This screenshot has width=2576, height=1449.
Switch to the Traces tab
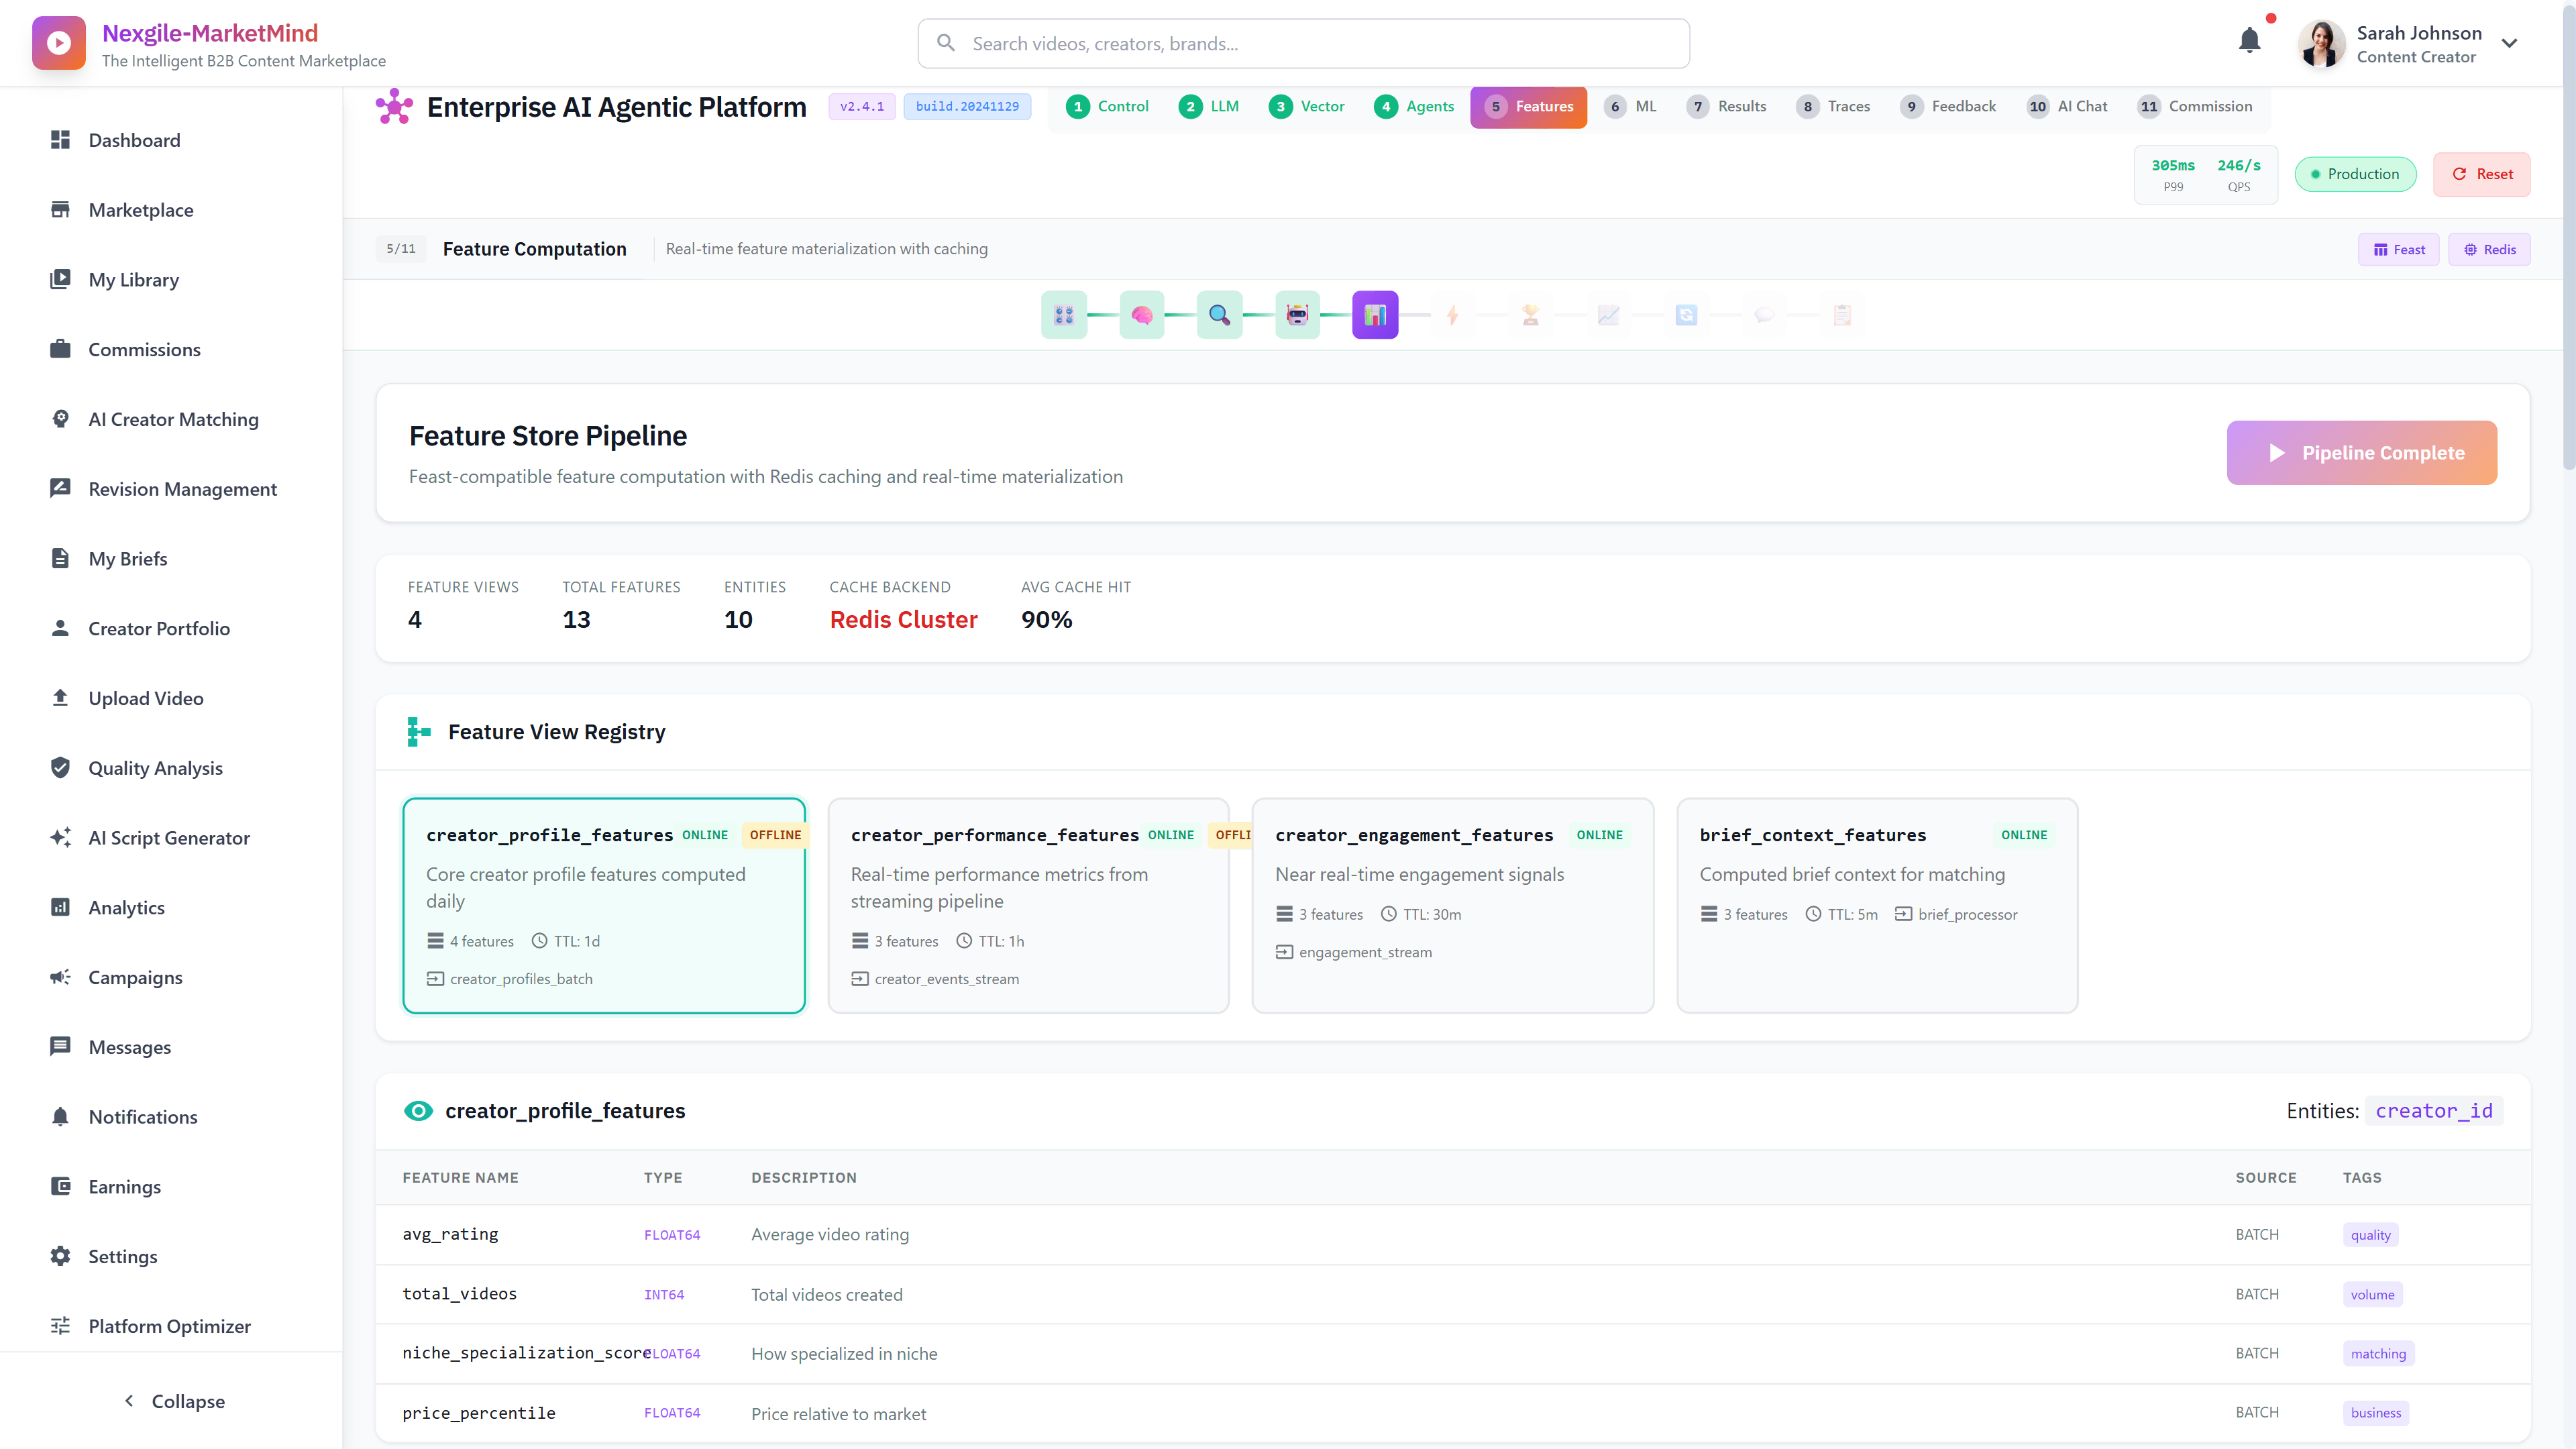click(1834, 106)
